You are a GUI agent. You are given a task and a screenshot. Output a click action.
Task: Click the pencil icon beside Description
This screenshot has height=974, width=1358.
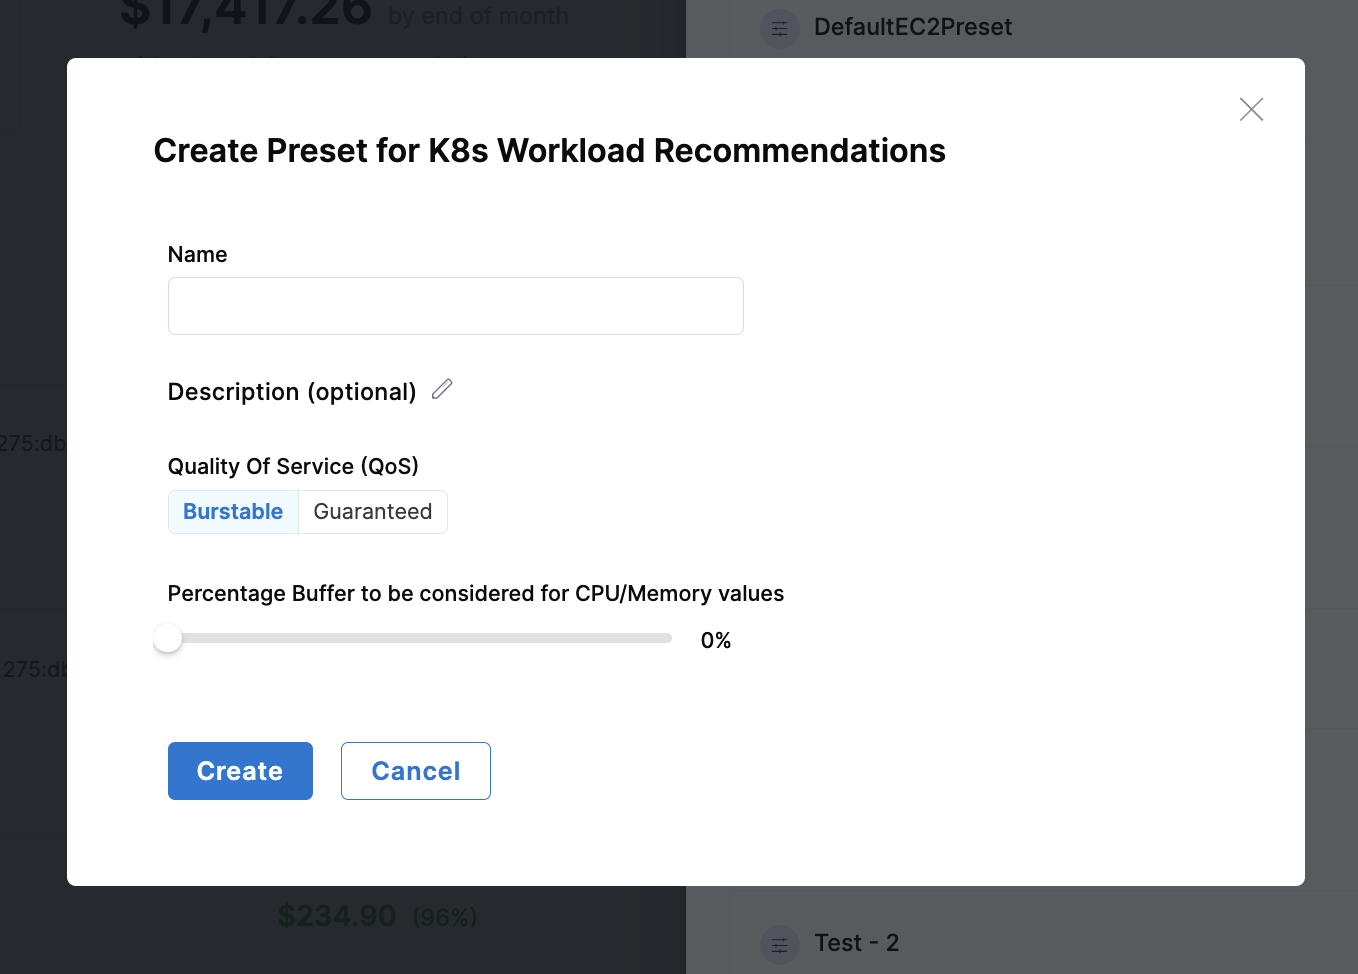(442, 389)
